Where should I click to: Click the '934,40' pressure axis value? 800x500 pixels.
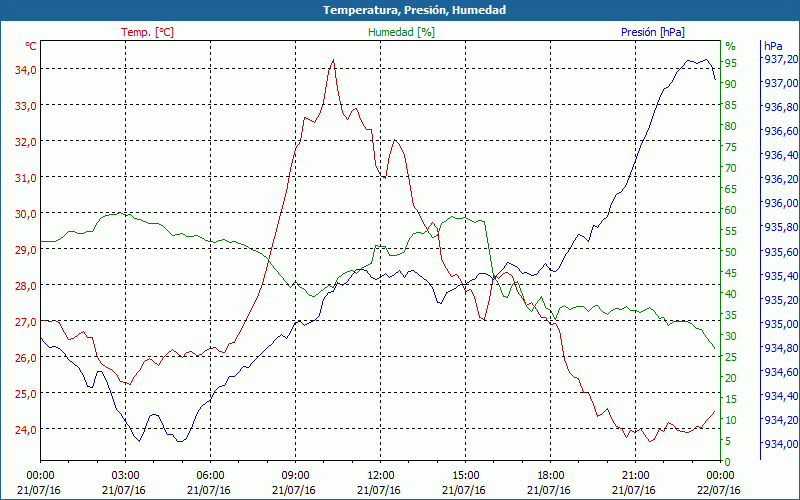781,396
